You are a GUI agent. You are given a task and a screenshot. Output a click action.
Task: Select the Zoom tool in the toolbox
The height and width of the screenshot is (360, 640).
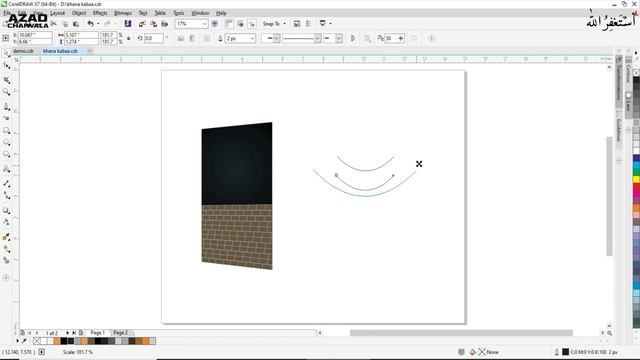6,92
